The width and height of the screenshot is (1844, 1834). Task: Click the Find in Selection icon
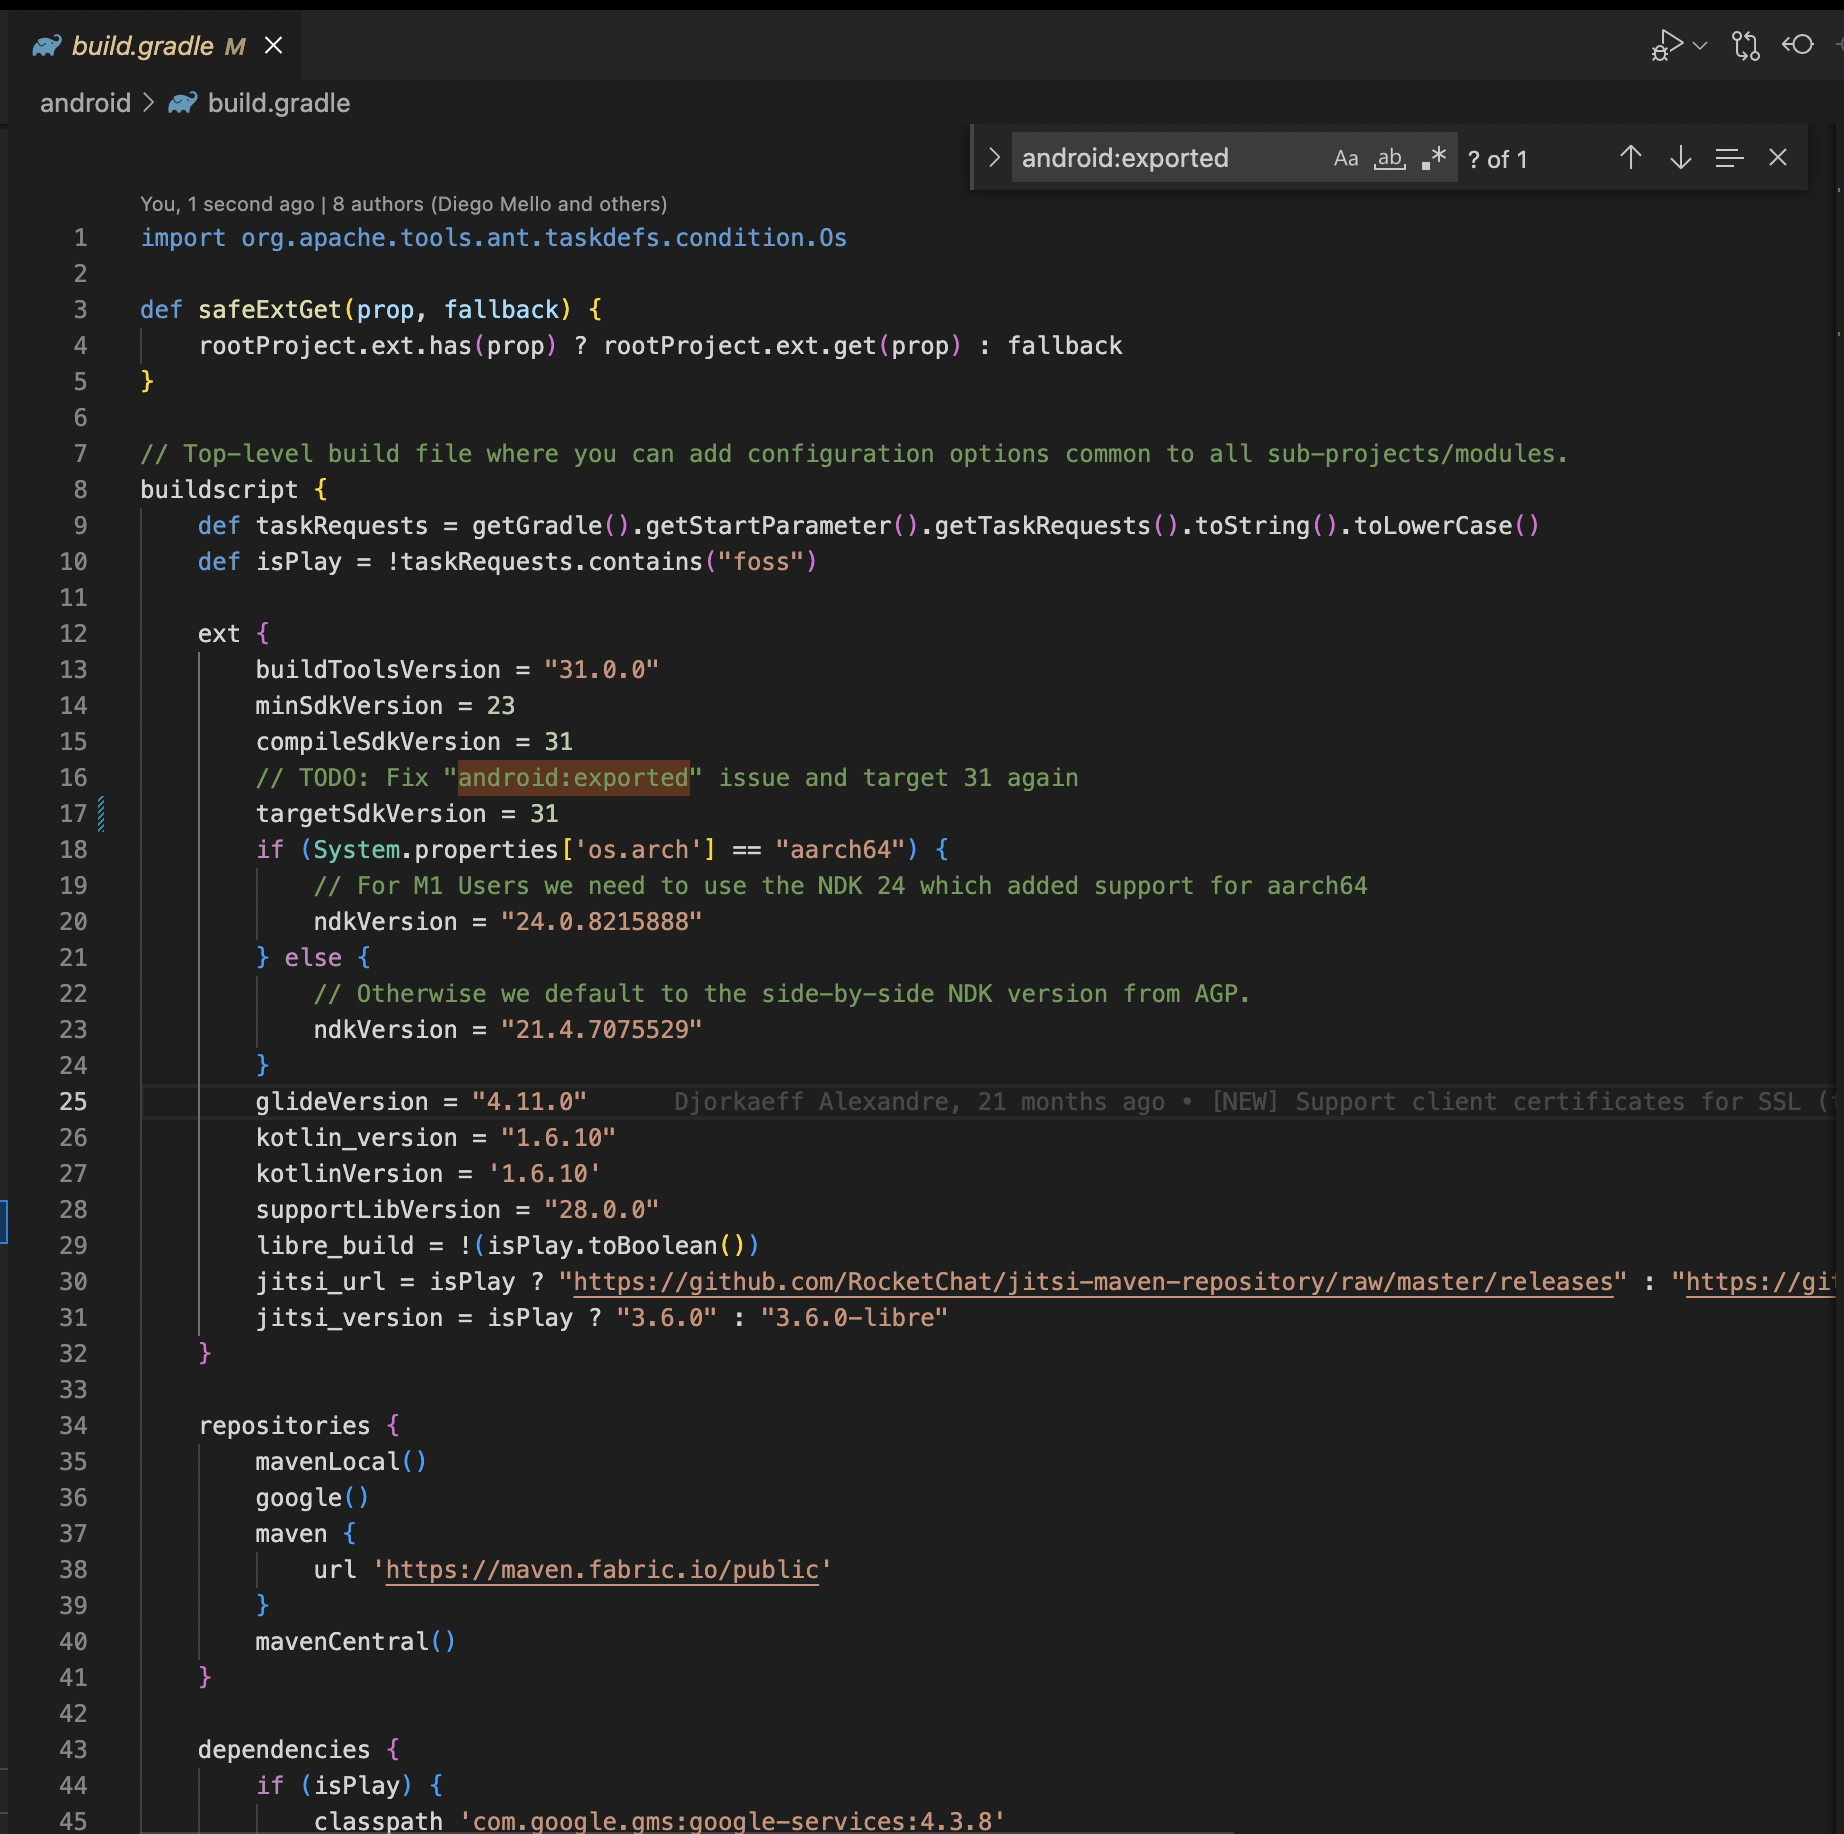coord(1729,157)
